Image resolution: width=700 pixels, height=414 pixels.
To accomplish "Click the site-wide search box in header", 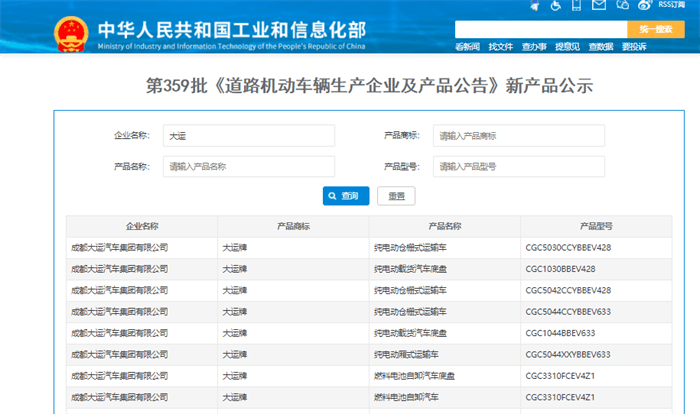I will pyautogui.click(x=540, y=29).
